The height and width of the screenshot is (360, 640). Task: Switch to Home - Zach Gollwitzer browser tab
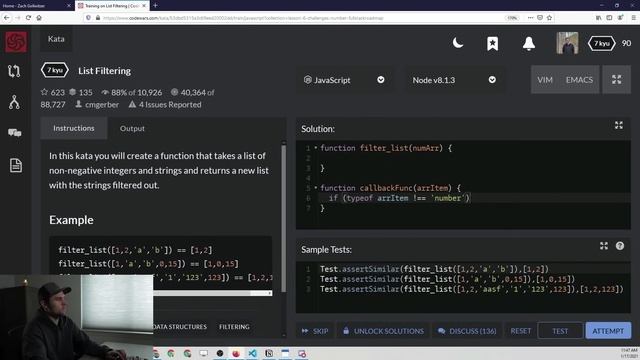point(35,6)
